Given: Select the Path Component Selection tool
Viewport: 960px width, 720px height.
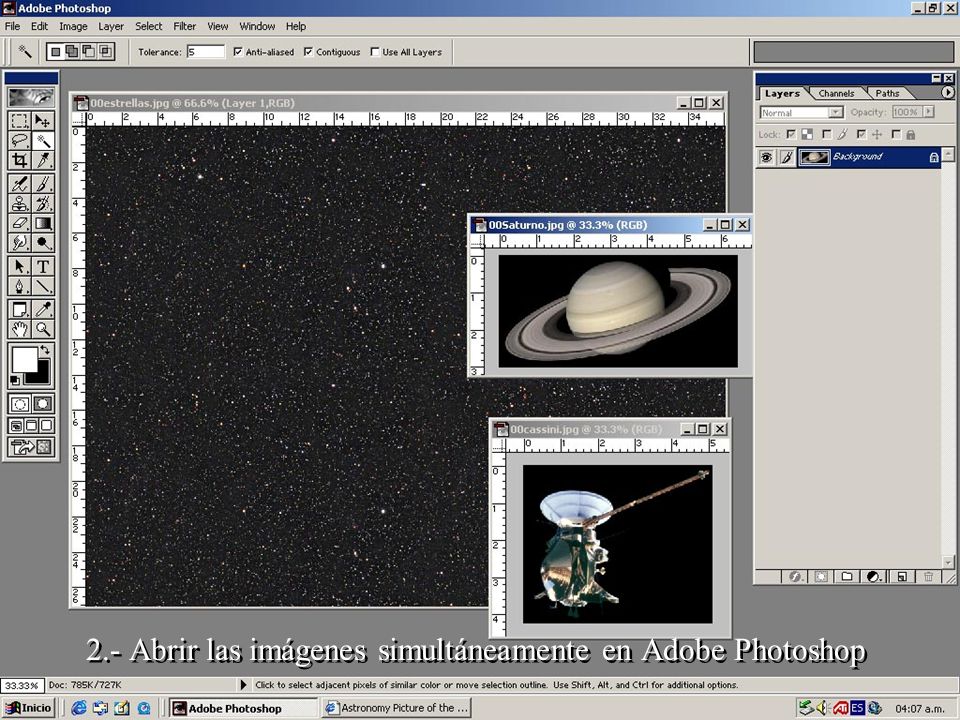Looking at the screenshot, I should pos(20,266).
